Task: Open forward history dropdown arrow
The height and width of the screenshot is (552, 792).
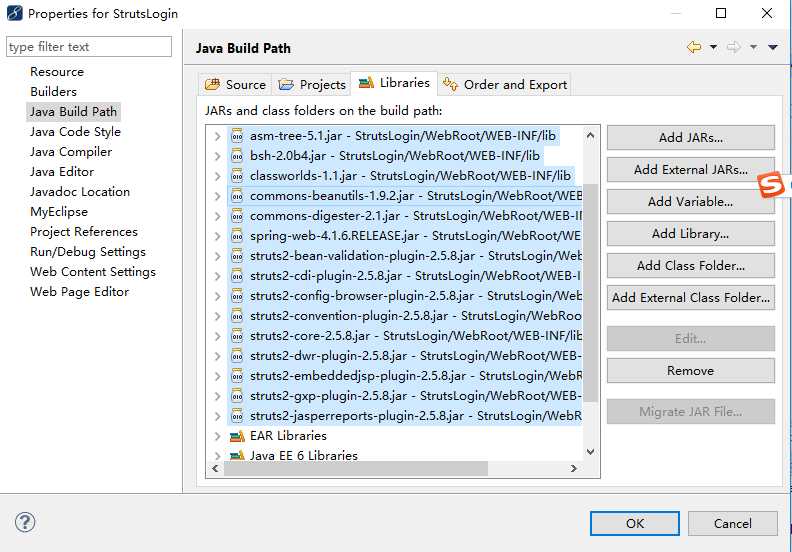Action: point(753,47)
